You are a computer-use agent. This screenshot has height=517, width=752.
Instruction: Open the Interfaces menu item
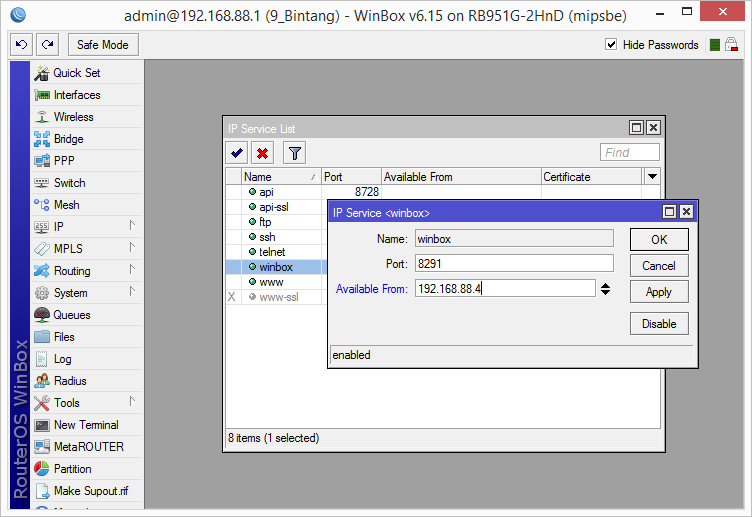click(88, 95)
